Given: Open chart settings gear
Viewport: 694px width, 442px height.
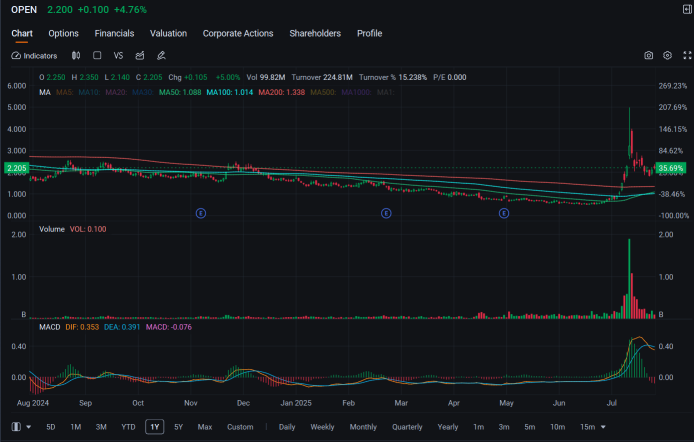Looking at the screenshot, I should pyautogui.click(x=667, y=55).
